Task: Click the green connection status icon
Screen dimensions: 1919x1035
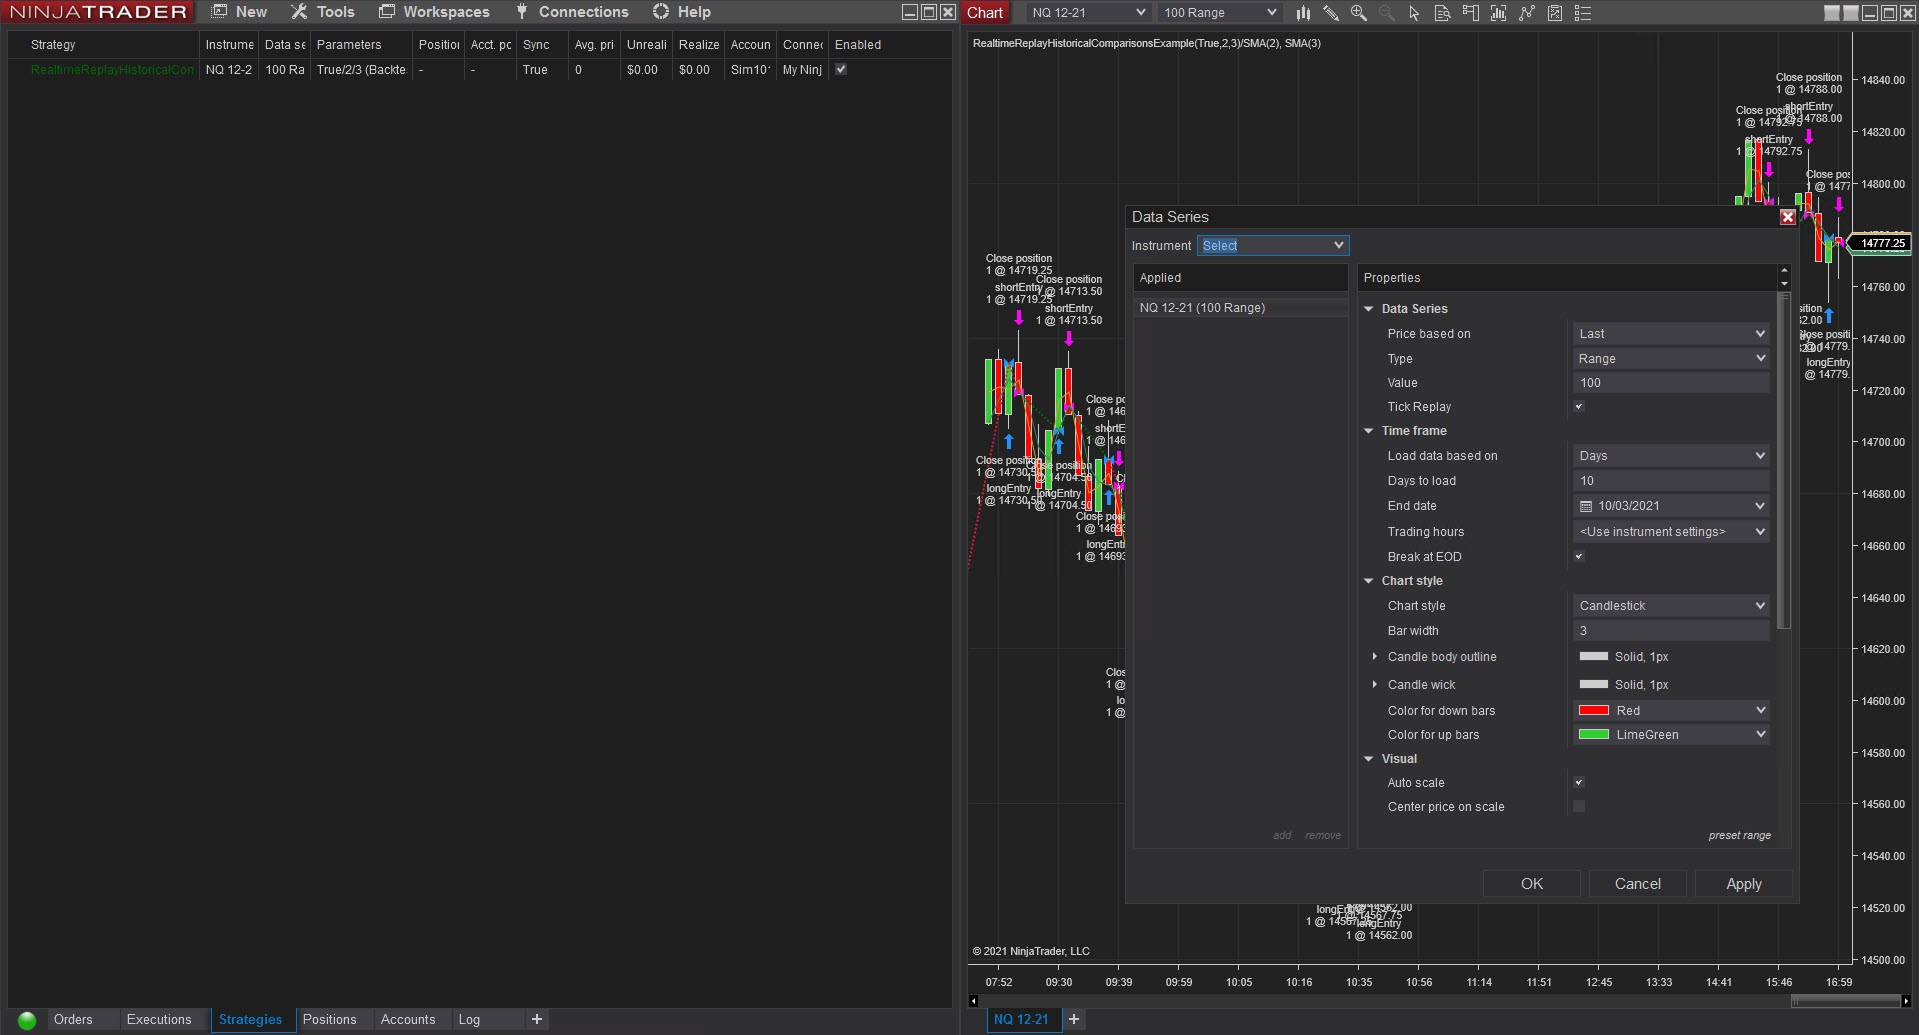Action: click(27, 1020)
